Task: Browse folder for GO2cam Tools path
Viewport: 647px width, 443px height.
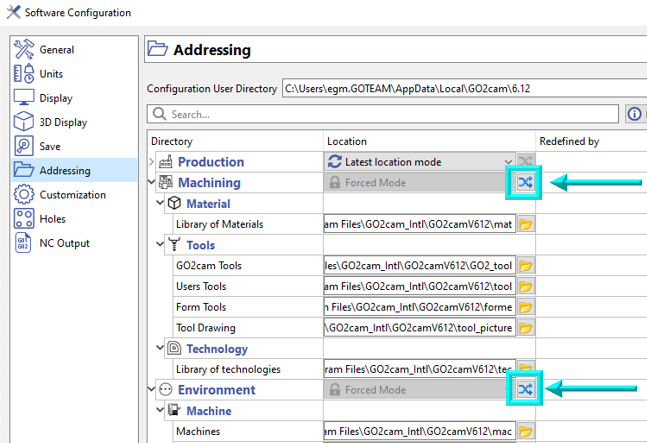Action: click(525, 266)
